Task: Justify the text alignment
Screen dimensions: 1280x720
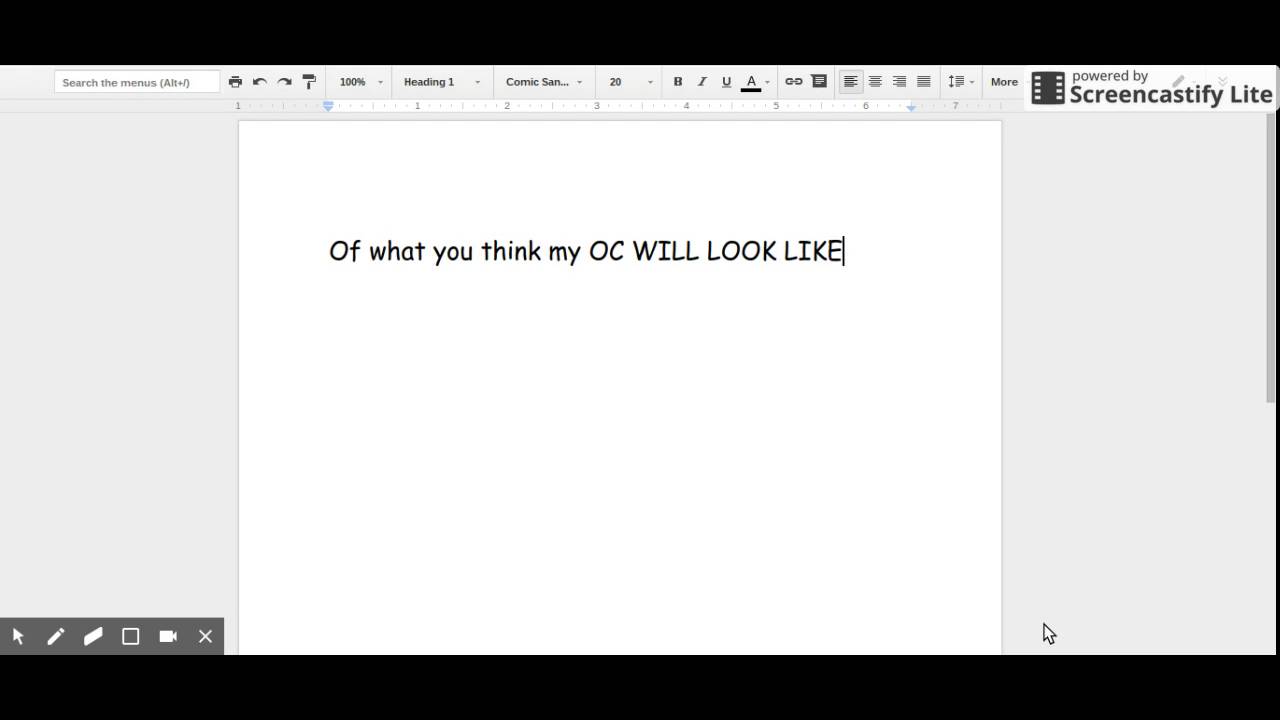Action: (x=924, y=82)
